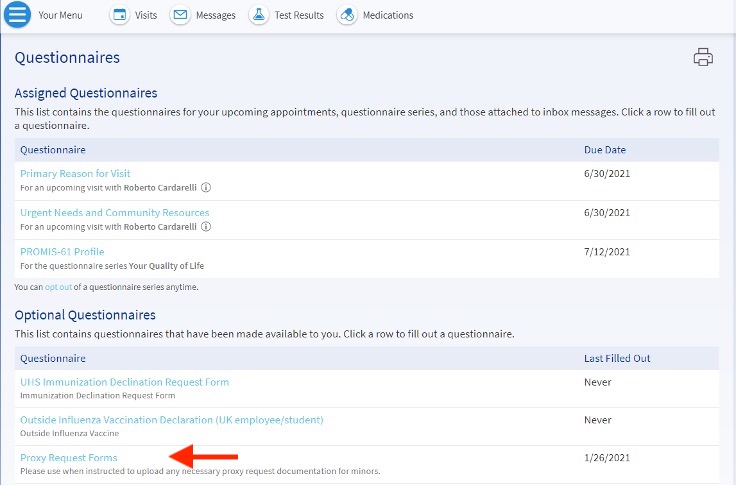Screen dimensions: 736x486
Task: Open the Medications menu label
Action: [x=388, y=15]
